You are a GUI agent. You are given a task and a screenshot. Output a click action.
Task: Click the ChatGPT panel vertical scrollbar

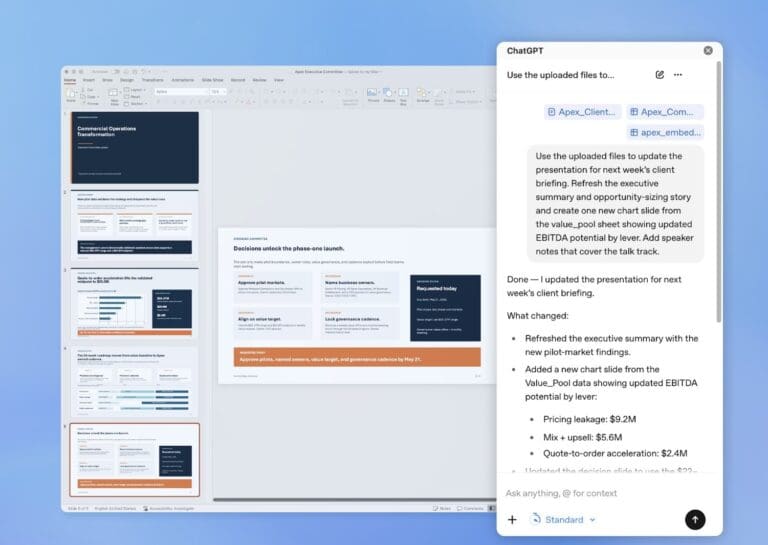[719, 192]
